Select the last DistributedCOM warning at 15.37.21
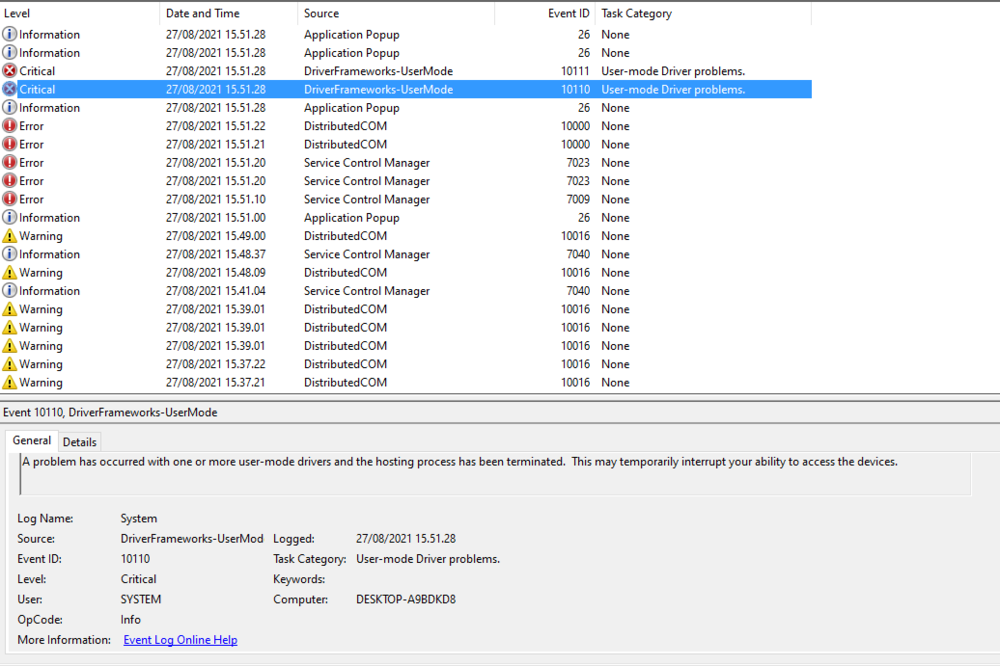Screen dimensions: 1000x666 pyautogui.click(x=345, y=382)
